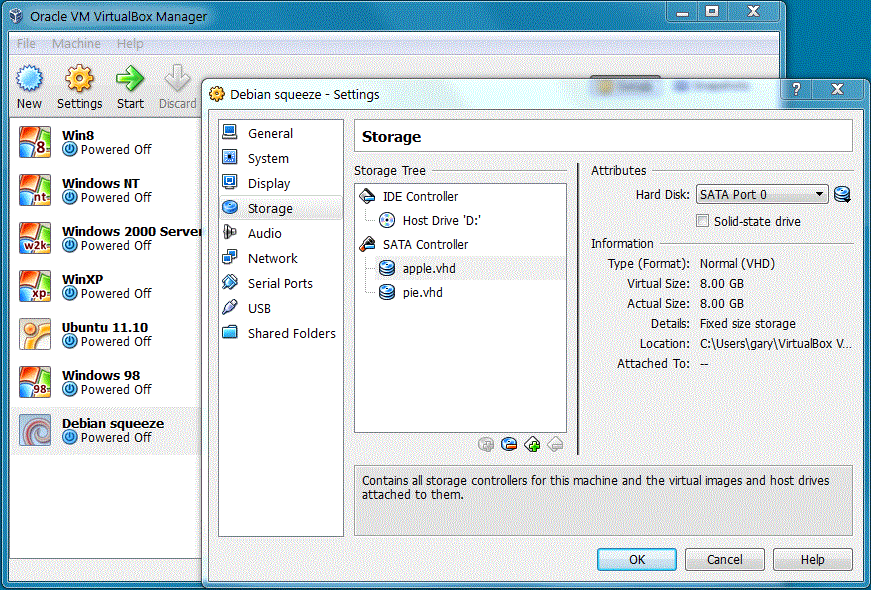The image size is (871, 590).
Task: Click the Discard toolbar icon
Action: [x=178, y=79]
